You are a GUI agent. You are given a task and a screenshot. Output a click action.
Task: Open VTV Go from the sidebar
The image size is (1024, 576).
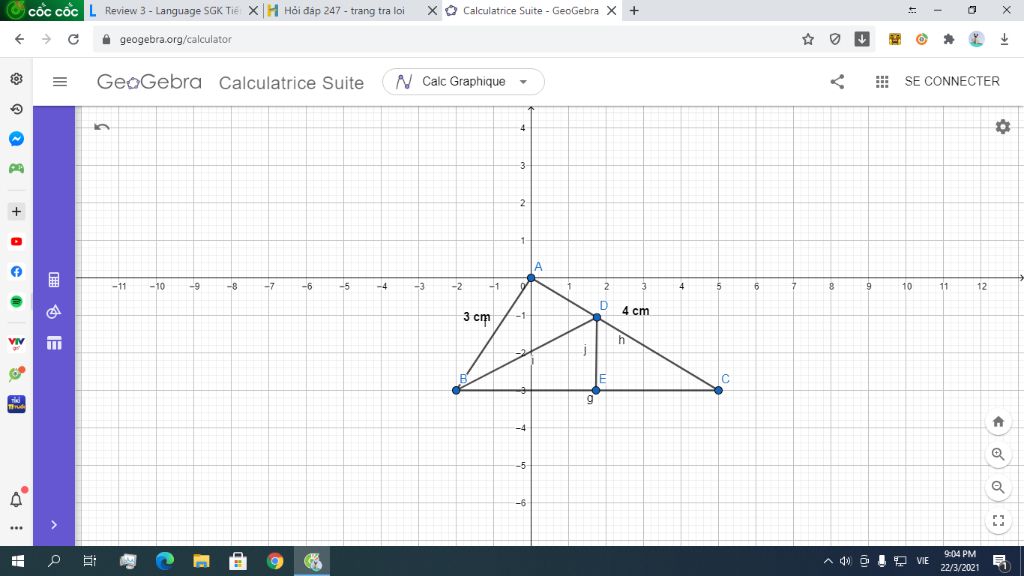point(16,344)
